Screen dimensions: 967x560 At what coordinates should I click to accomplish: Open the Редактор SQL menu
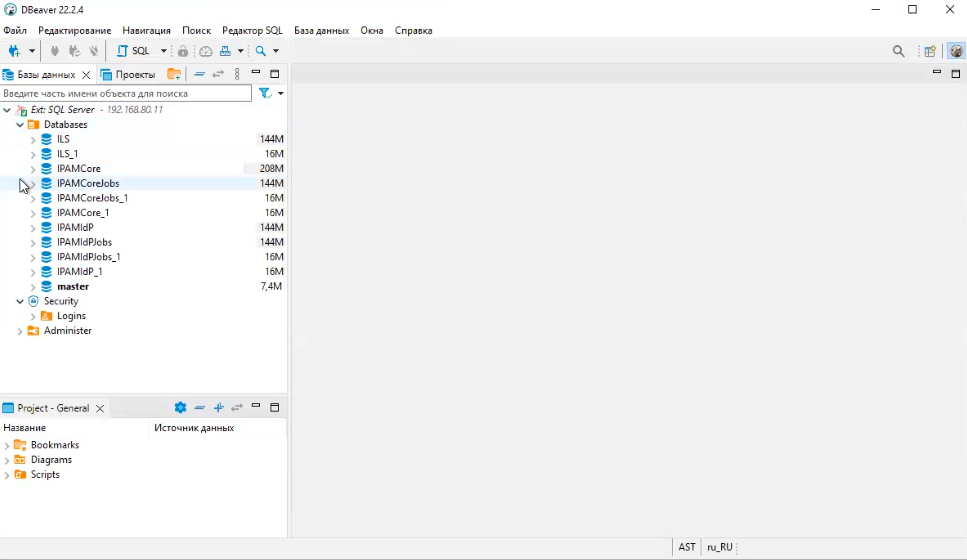pos(252,30)
